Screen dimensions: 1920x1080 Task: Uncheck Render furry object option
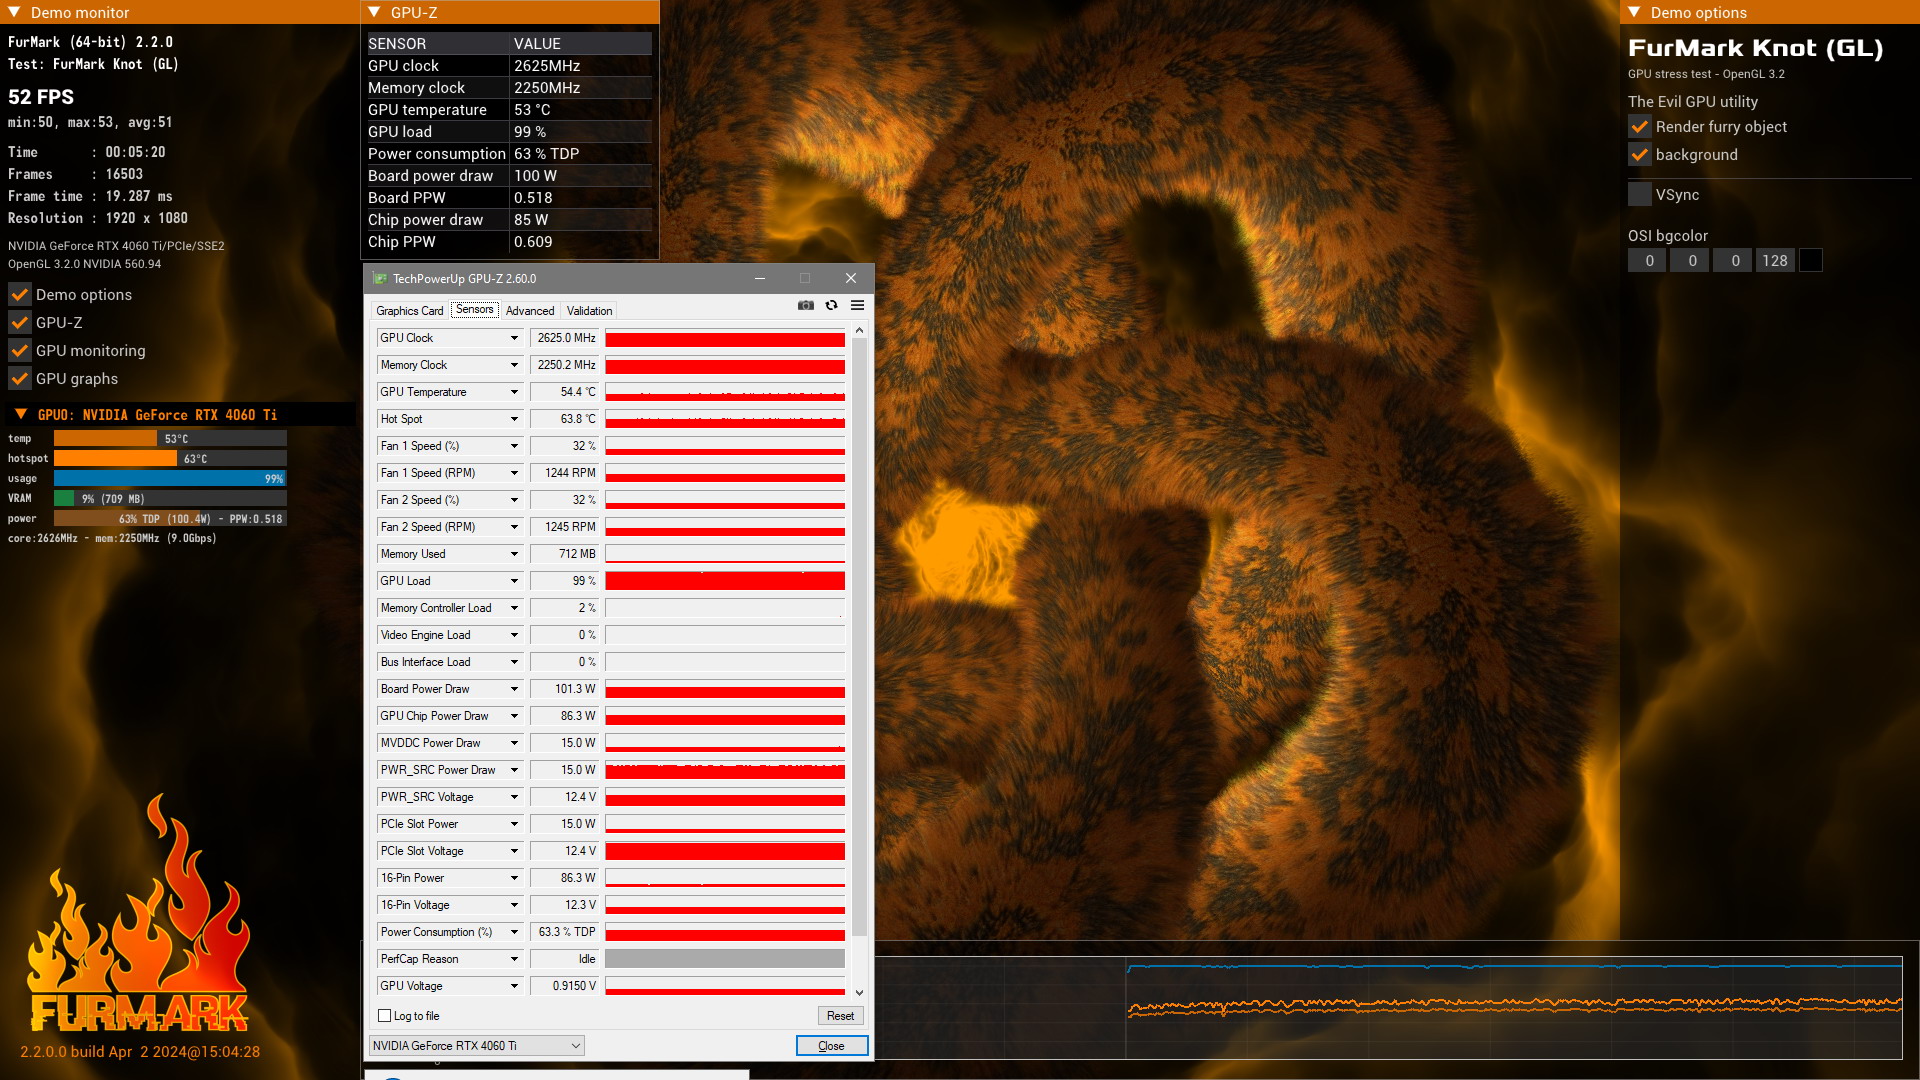[x=1640, y=127]
